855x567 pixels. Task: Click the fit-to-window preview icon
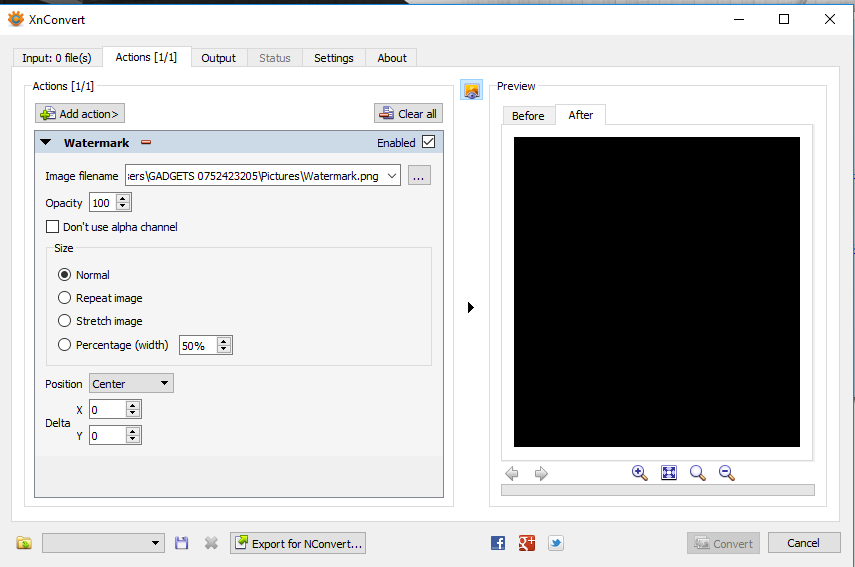(669, 473)
